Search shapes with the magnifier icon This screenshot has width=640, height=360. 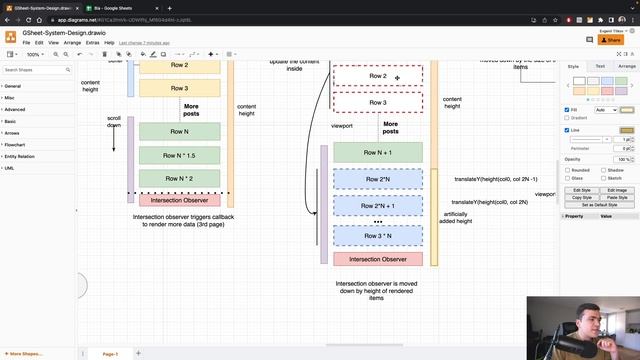[x=68, y=70]
